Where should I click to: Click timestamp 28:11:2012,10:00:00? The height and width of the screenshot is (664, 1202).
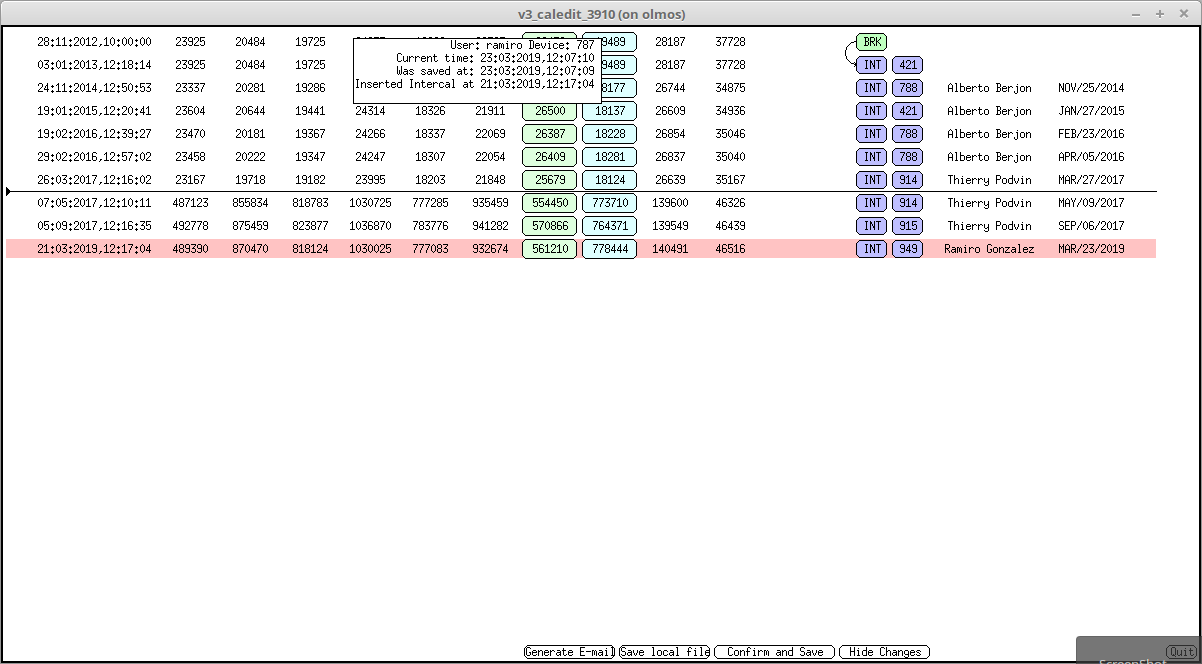pyautogui.click(x=95, y=42)
